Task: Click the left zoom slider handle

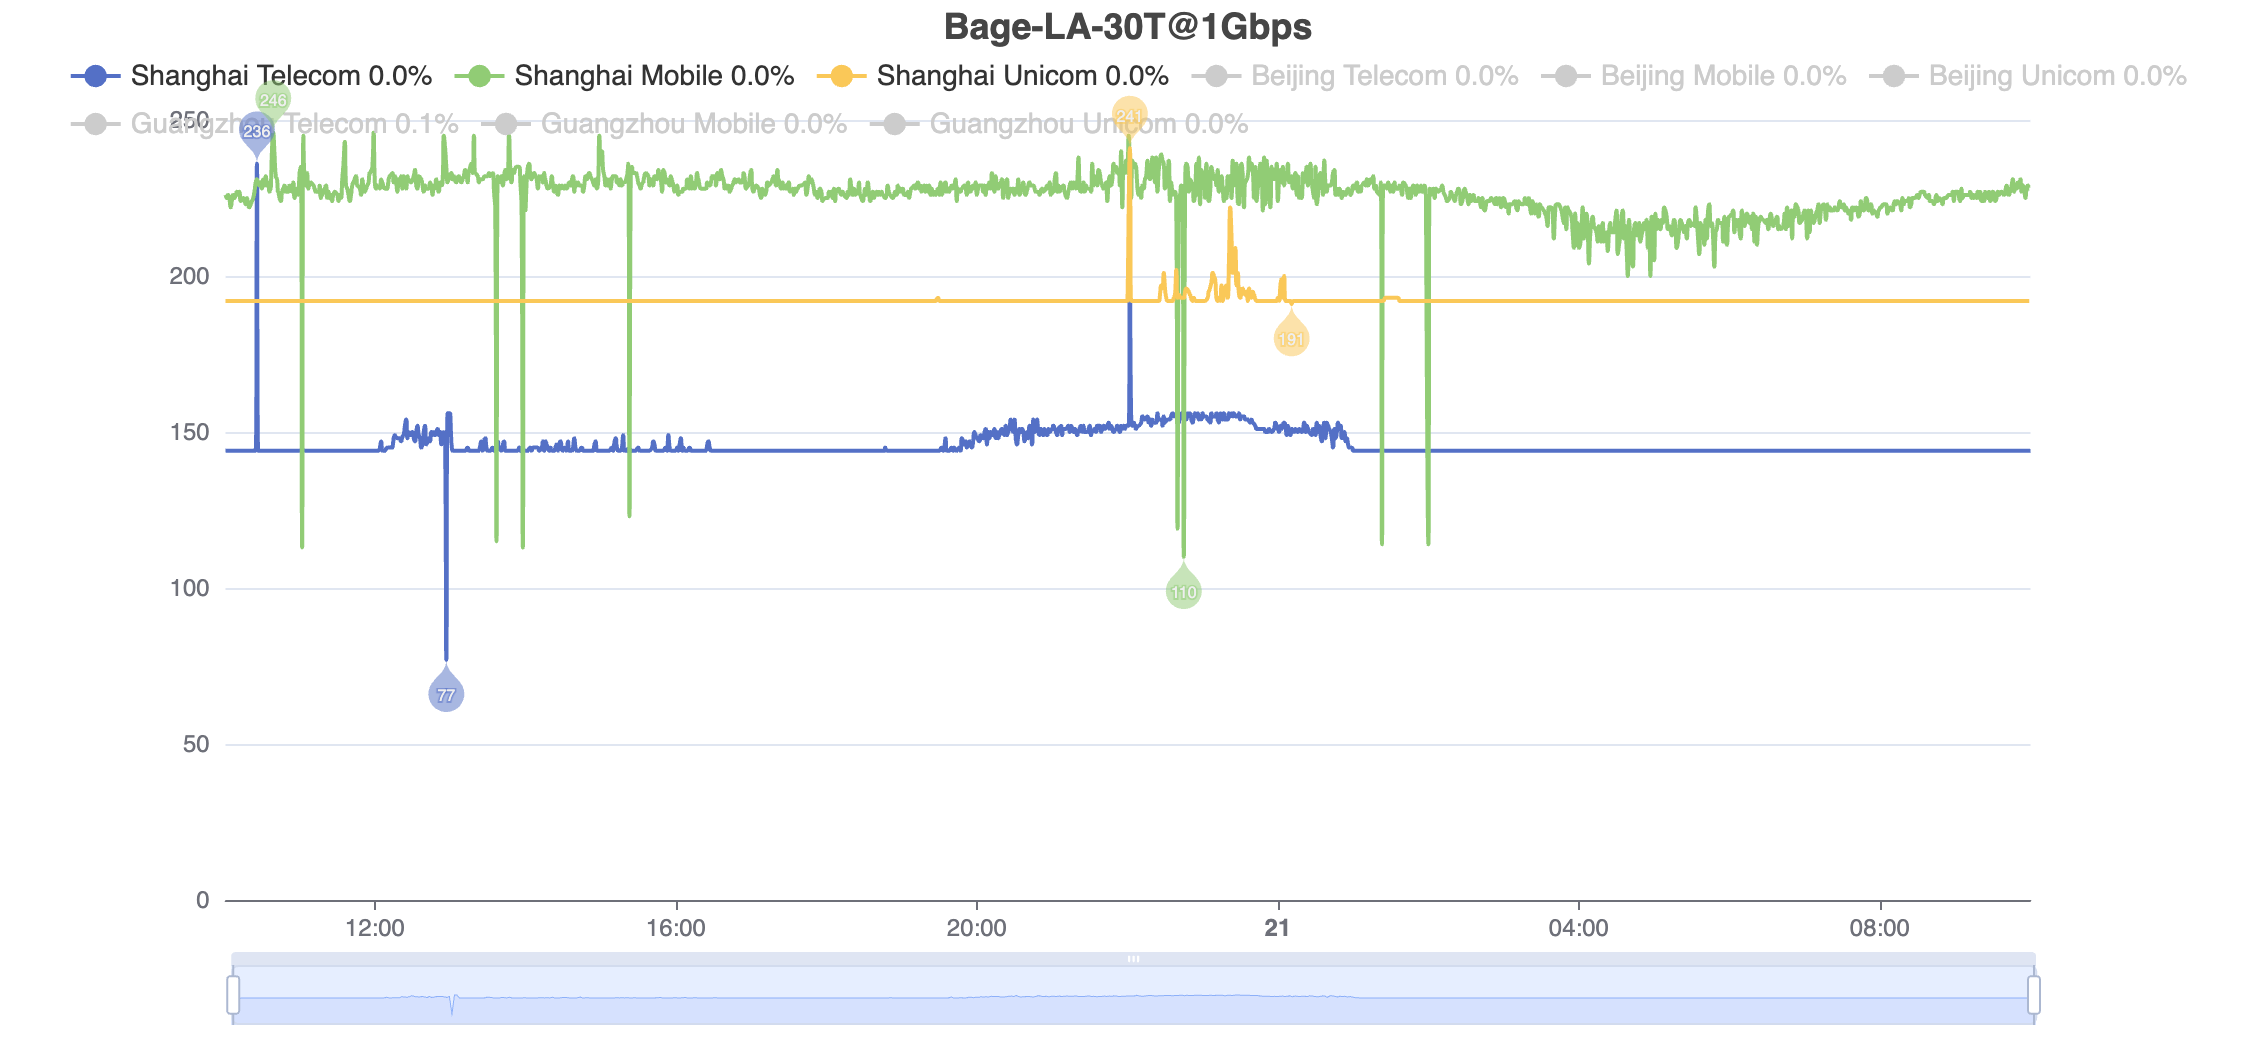Action: tap(233, 995)
